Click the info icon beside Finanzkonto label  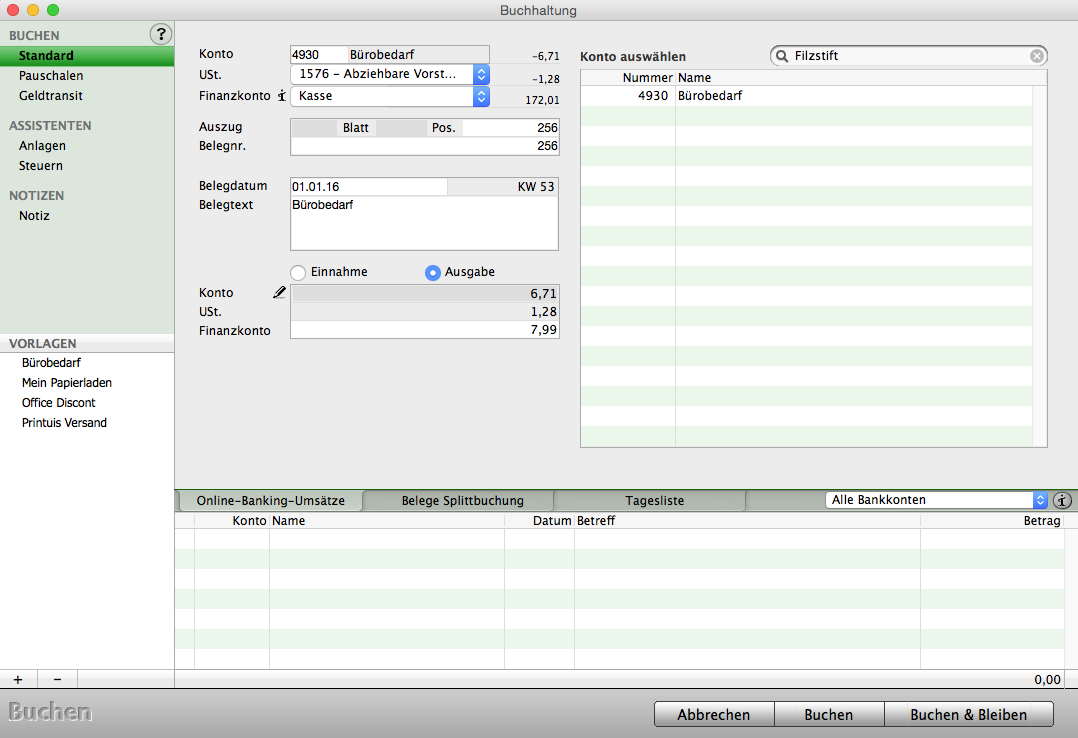coord(282,96)
